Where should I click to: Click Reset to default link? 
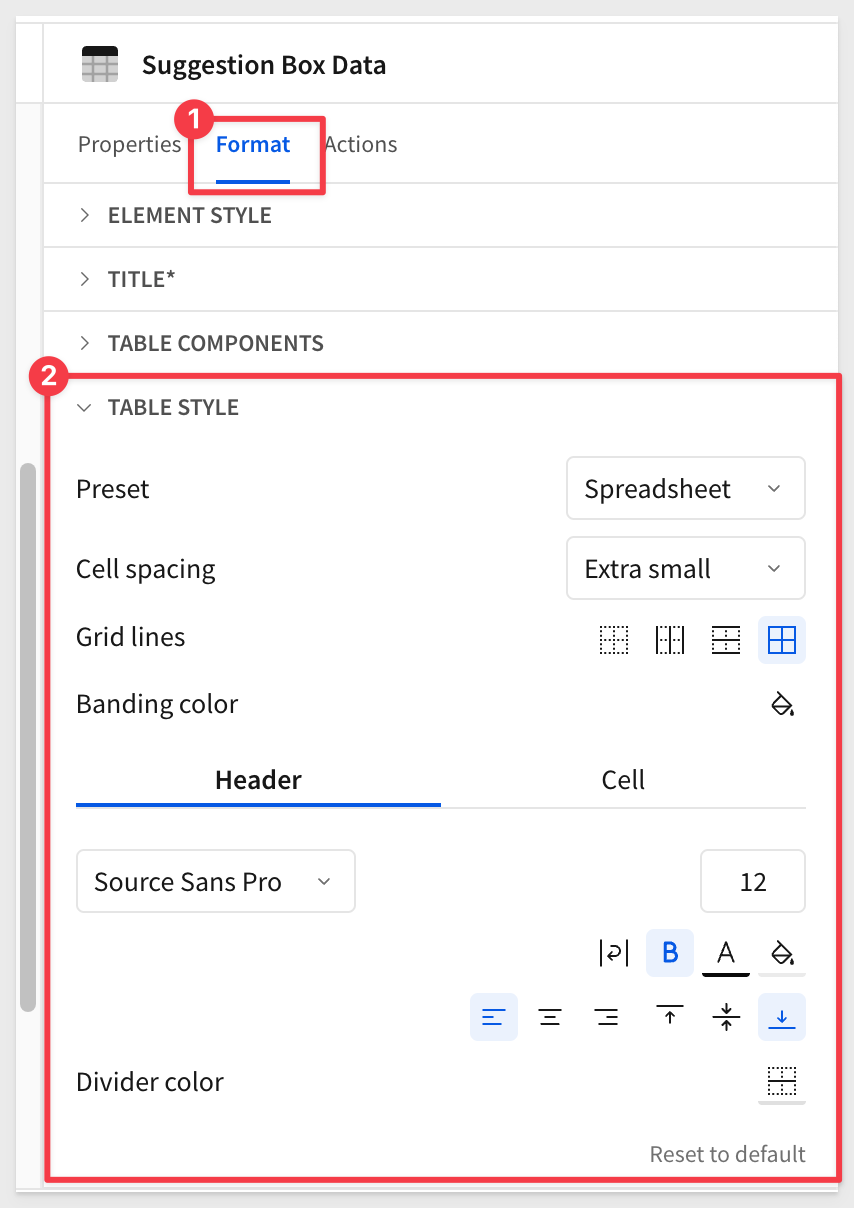[x=728, y=1154]
